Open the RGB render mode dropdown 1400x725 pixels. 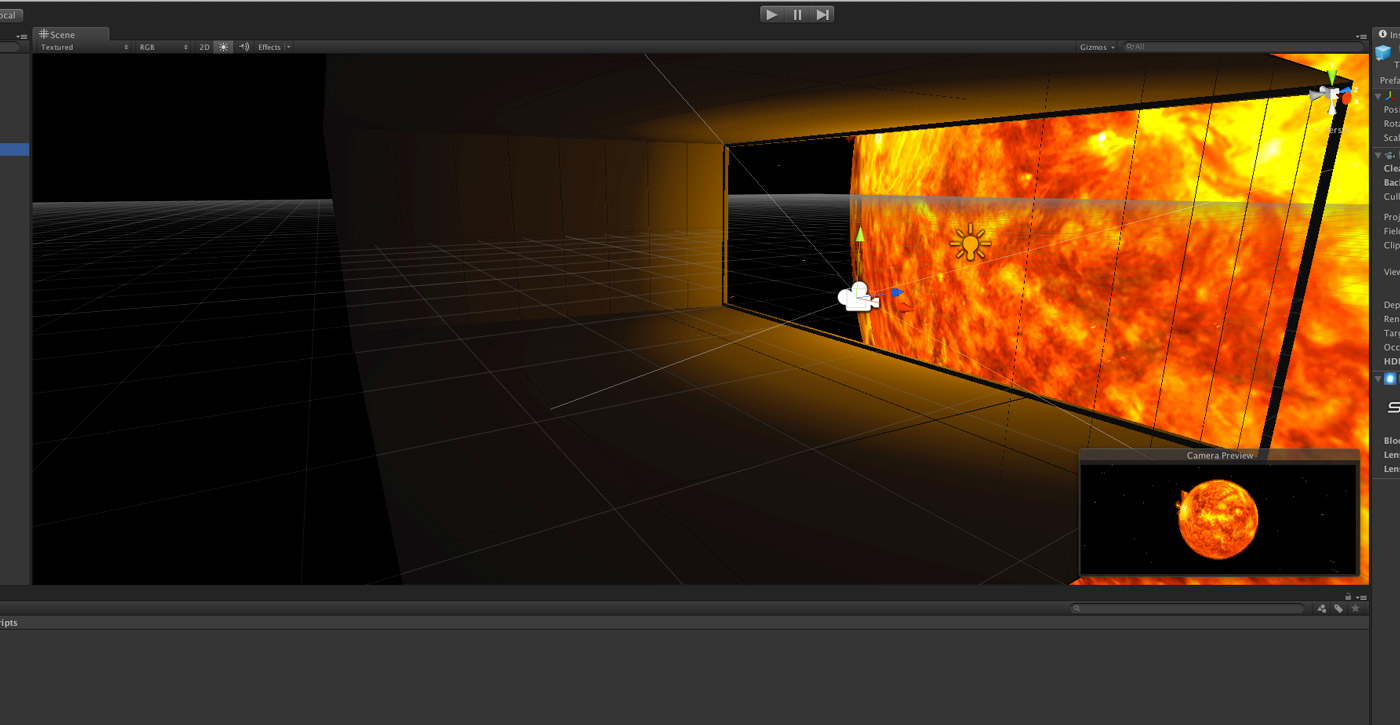[163, 47]
